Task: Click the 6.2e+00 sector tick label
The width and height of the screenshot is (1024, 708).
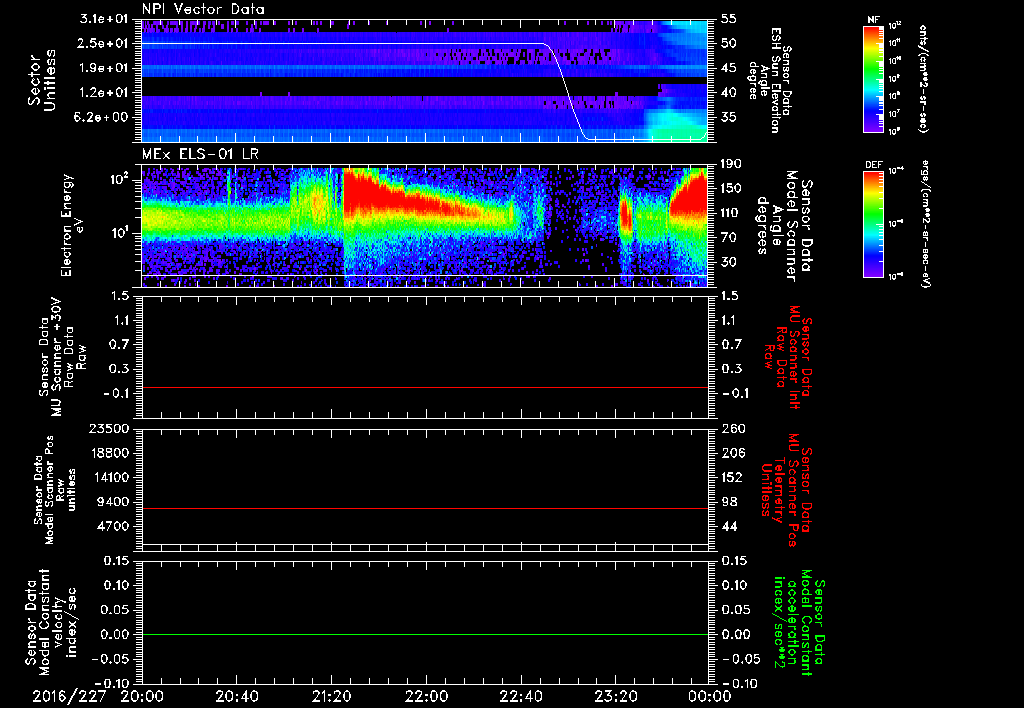Action: [101, 117]
